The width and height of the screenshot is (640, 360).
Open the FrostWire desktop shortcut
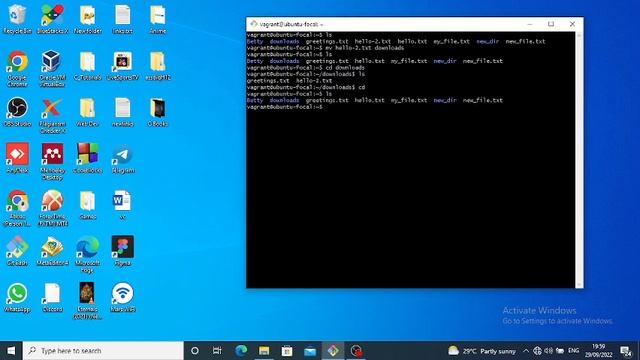click(x=52, y=208)
